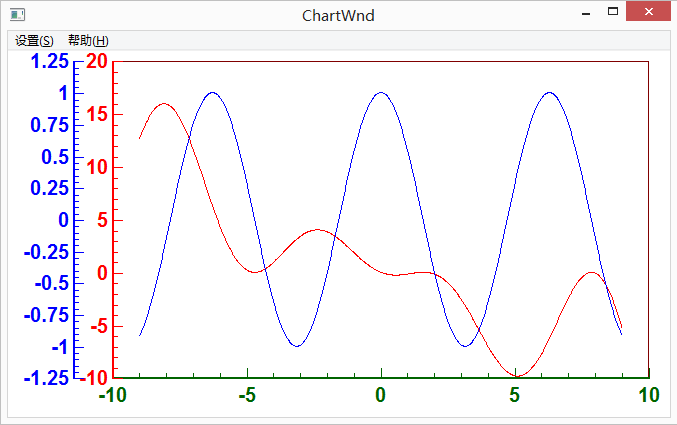Click the red axis label 15
677x425 pixels.
[97, 114]
